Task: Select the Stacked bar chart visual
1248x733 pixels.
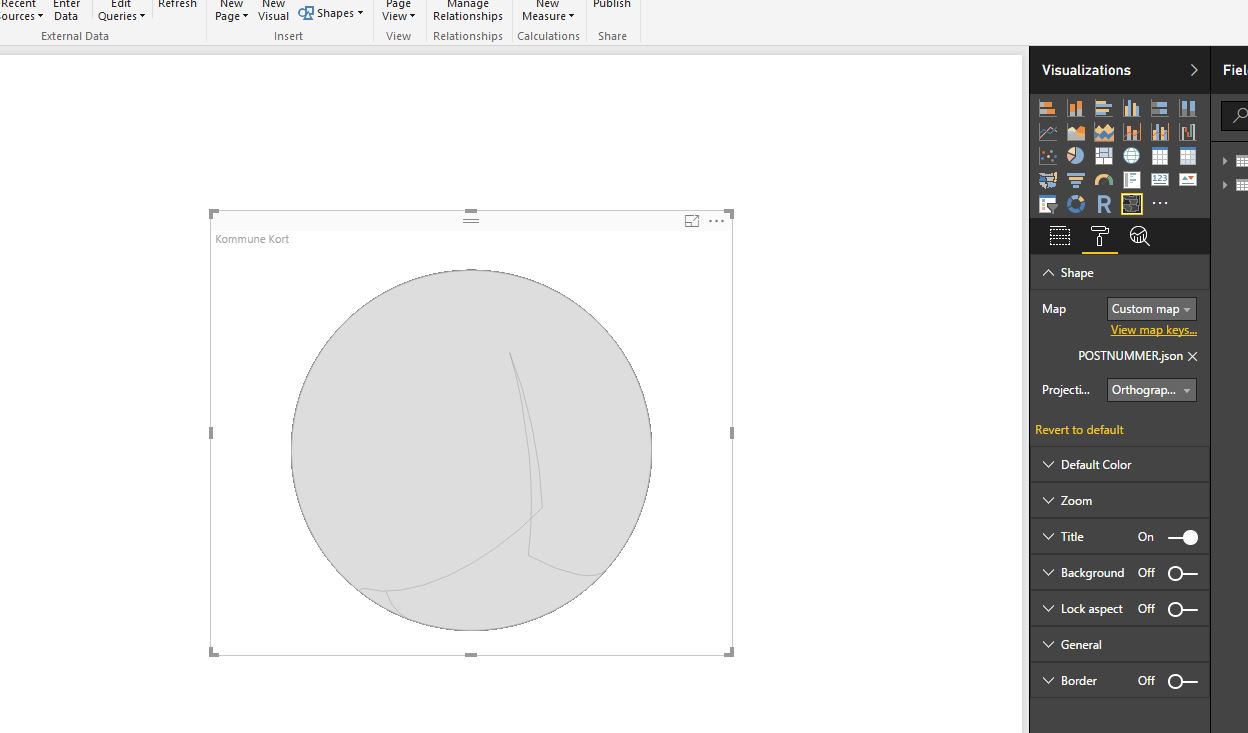Action: tap(1047, 108)
